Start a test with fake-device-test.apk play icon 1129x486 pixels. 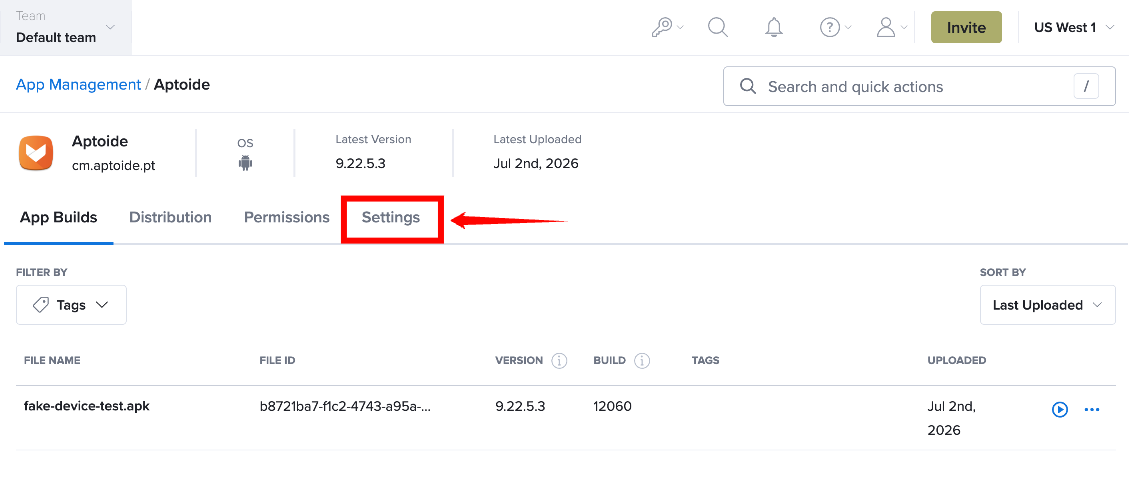pyautogui.click(x=1060, y=410)
